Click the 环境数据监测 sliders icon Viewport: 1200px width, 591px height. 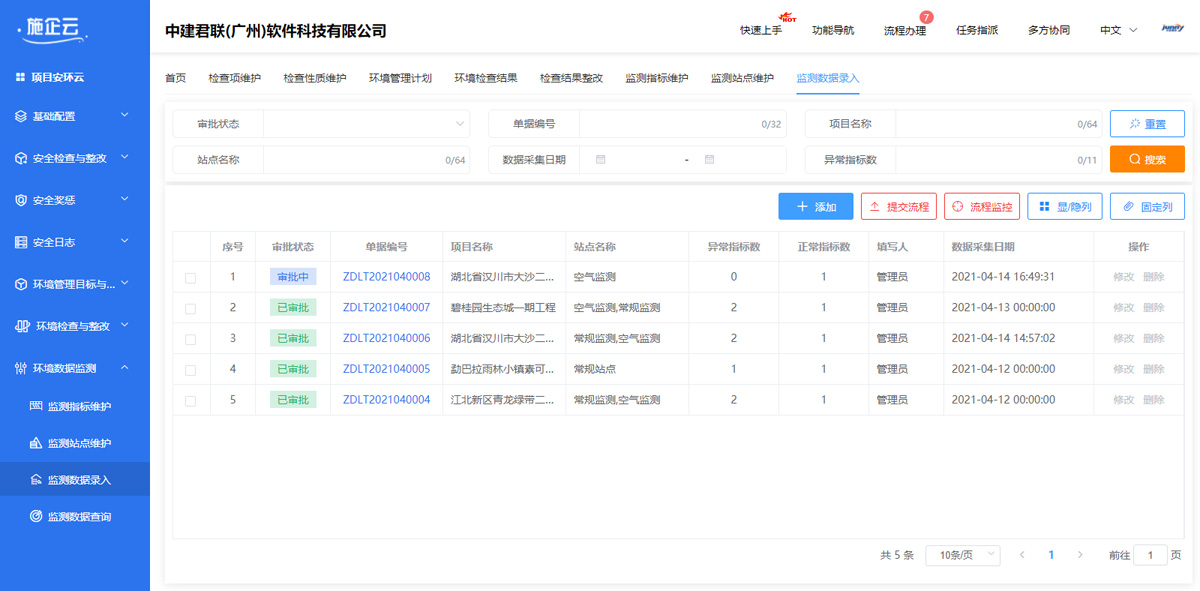pos(21,368)
